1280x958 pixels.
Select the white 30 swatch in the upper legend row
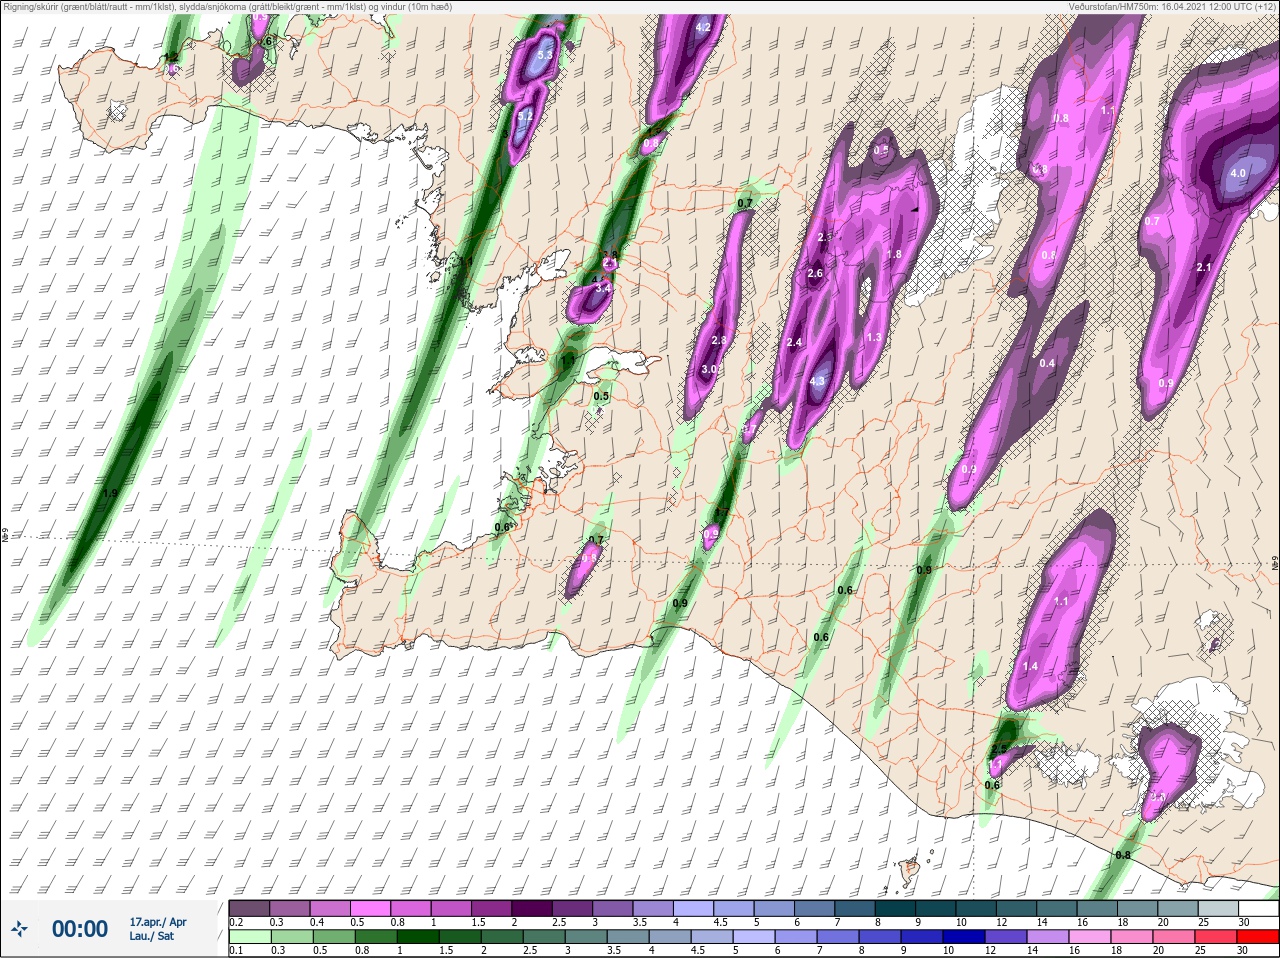pyautogui.click(x=1258, y=909)
